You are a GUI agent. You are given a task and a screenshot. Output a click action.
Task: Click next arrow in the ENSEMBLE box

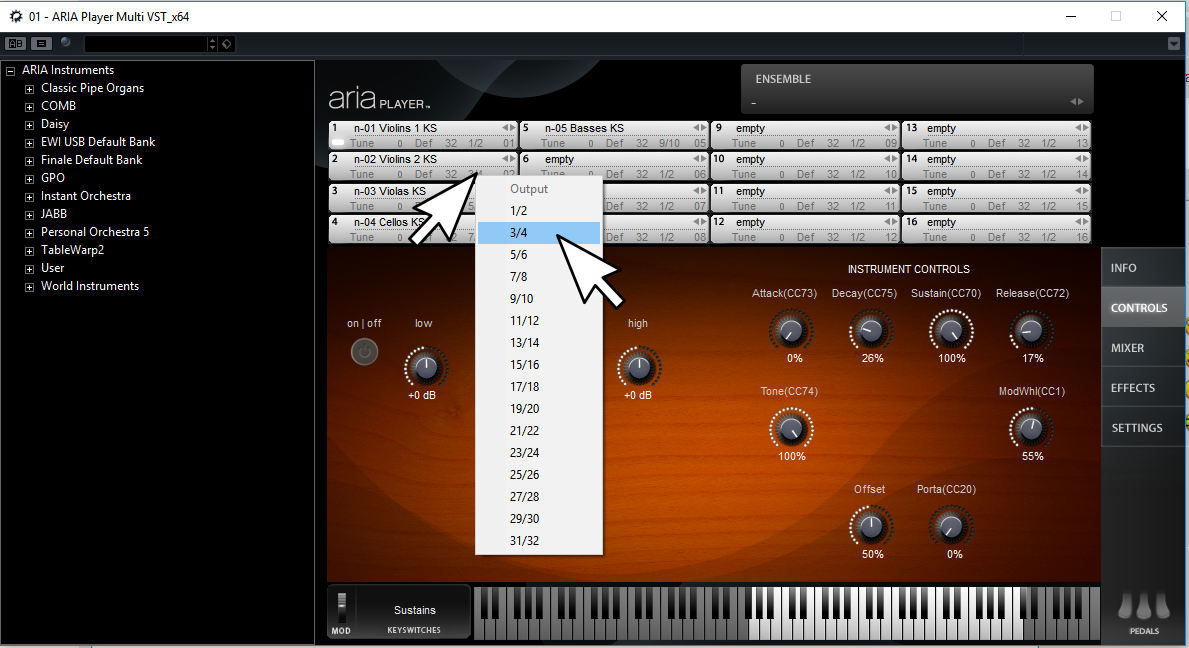click(x=1081, y=102)
